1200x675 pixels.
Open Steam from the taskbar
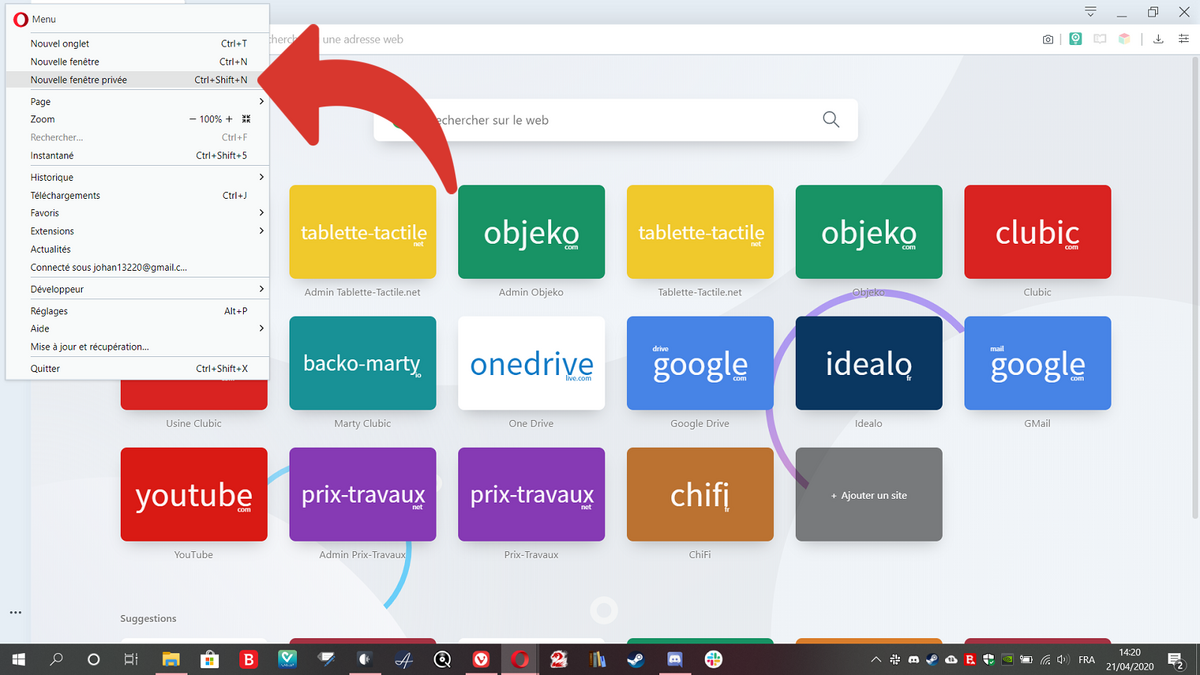click(x=635, y=659)
